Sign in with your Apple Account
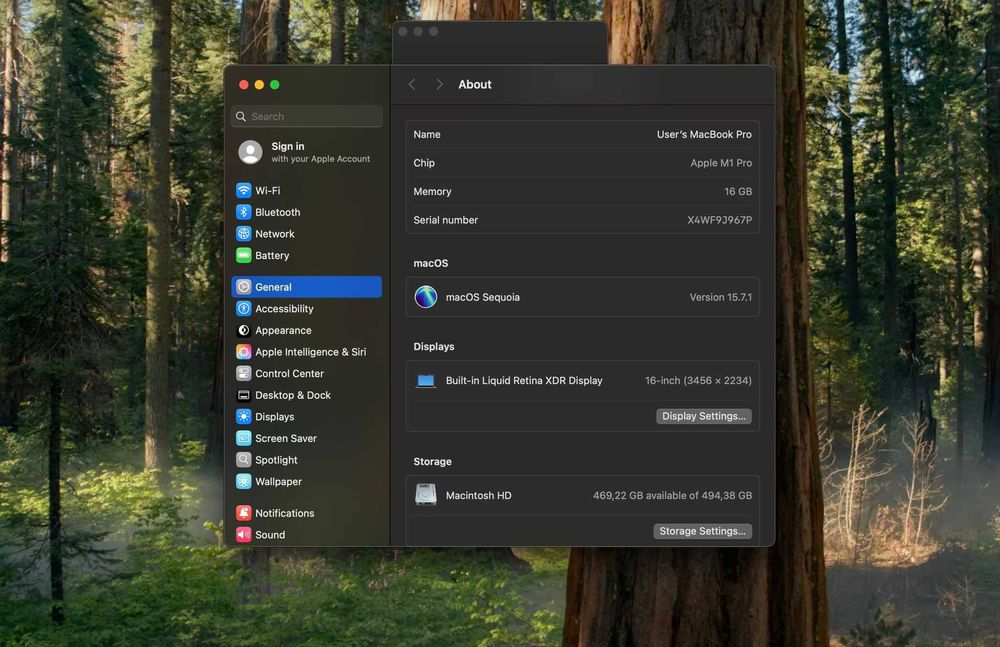The width and height of the screenshot is (1000, 647). [305, 152]
